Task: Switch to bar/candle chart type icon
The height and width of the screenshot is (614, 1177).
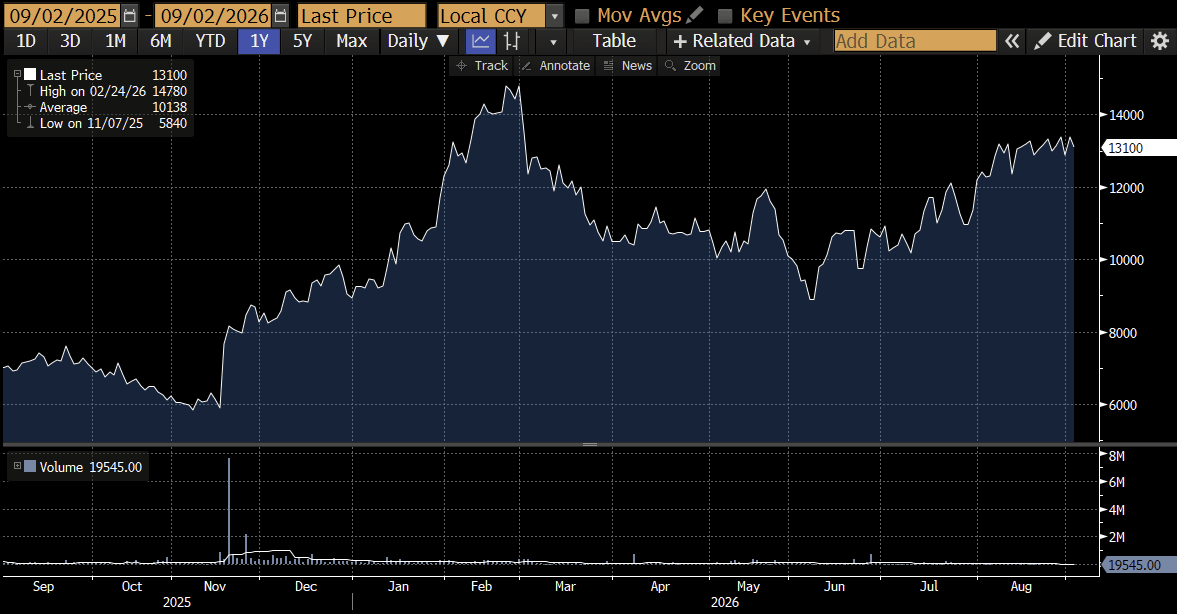Action: coord(512,41)
